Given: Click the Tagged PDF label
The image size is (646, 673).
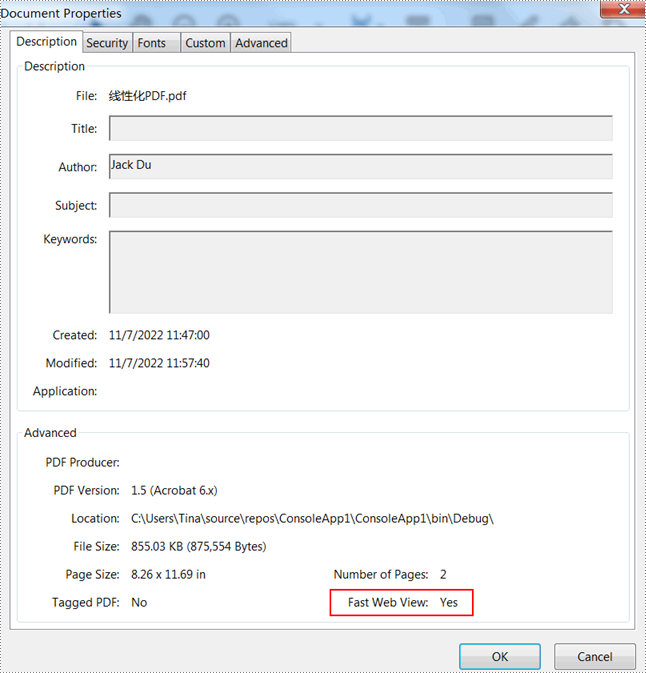Looking at the screenshot, I should [85, 602].
